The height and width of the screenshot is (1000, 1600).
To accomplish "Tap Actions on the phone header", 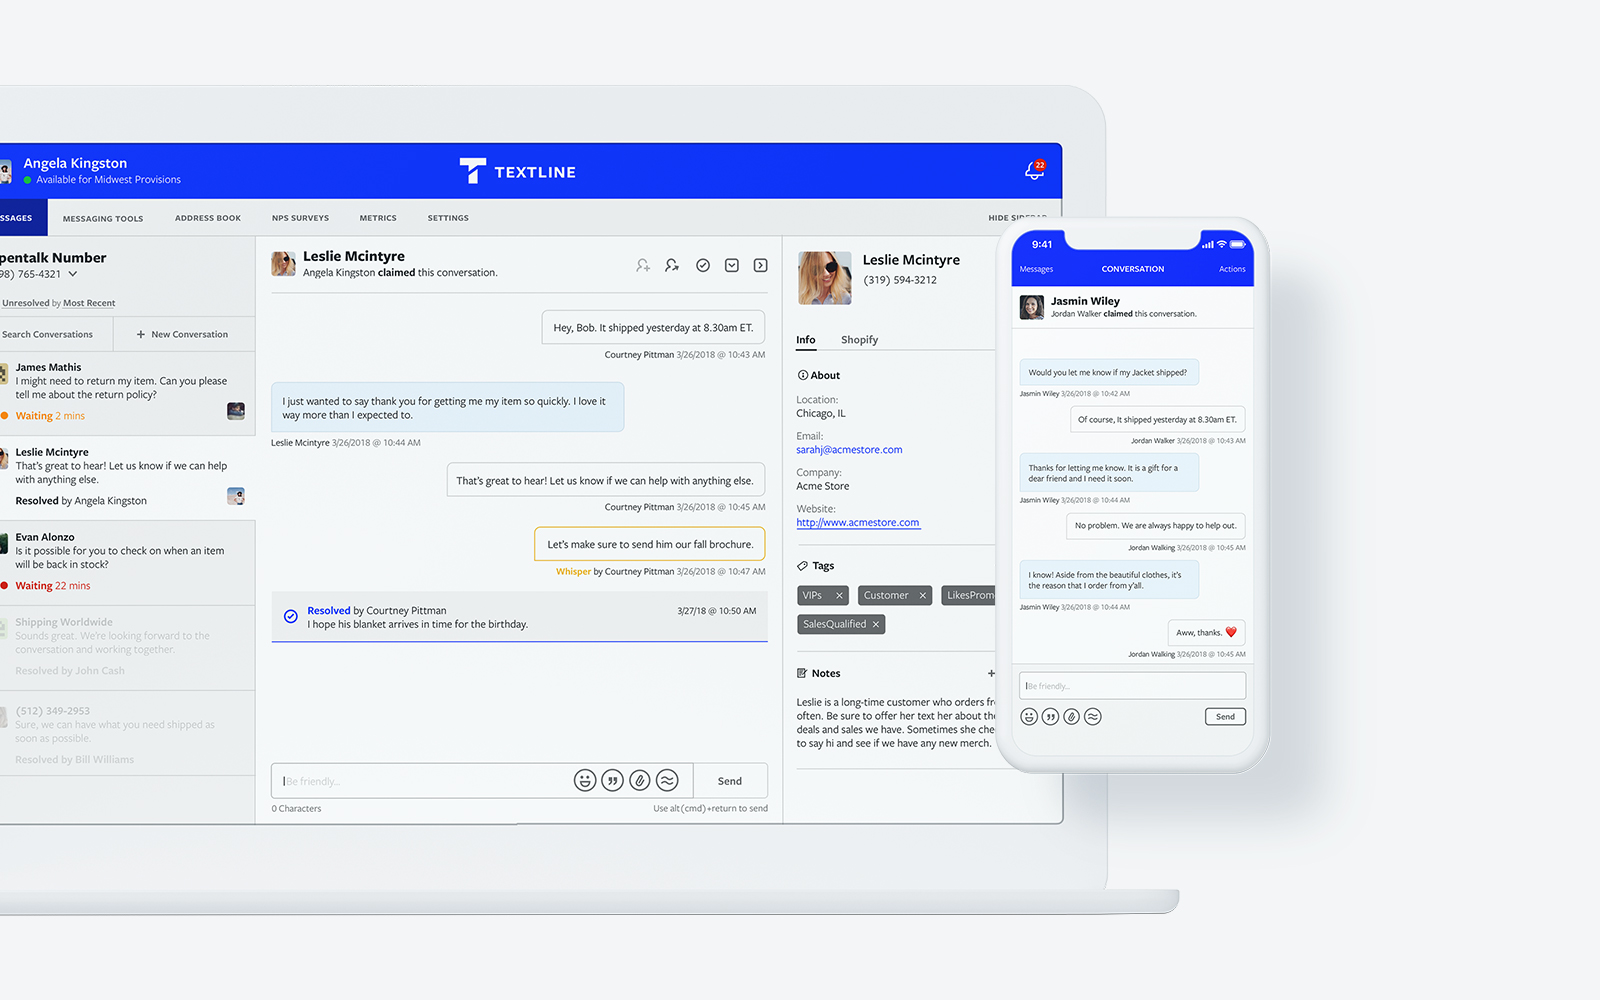I will pyautogui.click(x=1232, y=269).
